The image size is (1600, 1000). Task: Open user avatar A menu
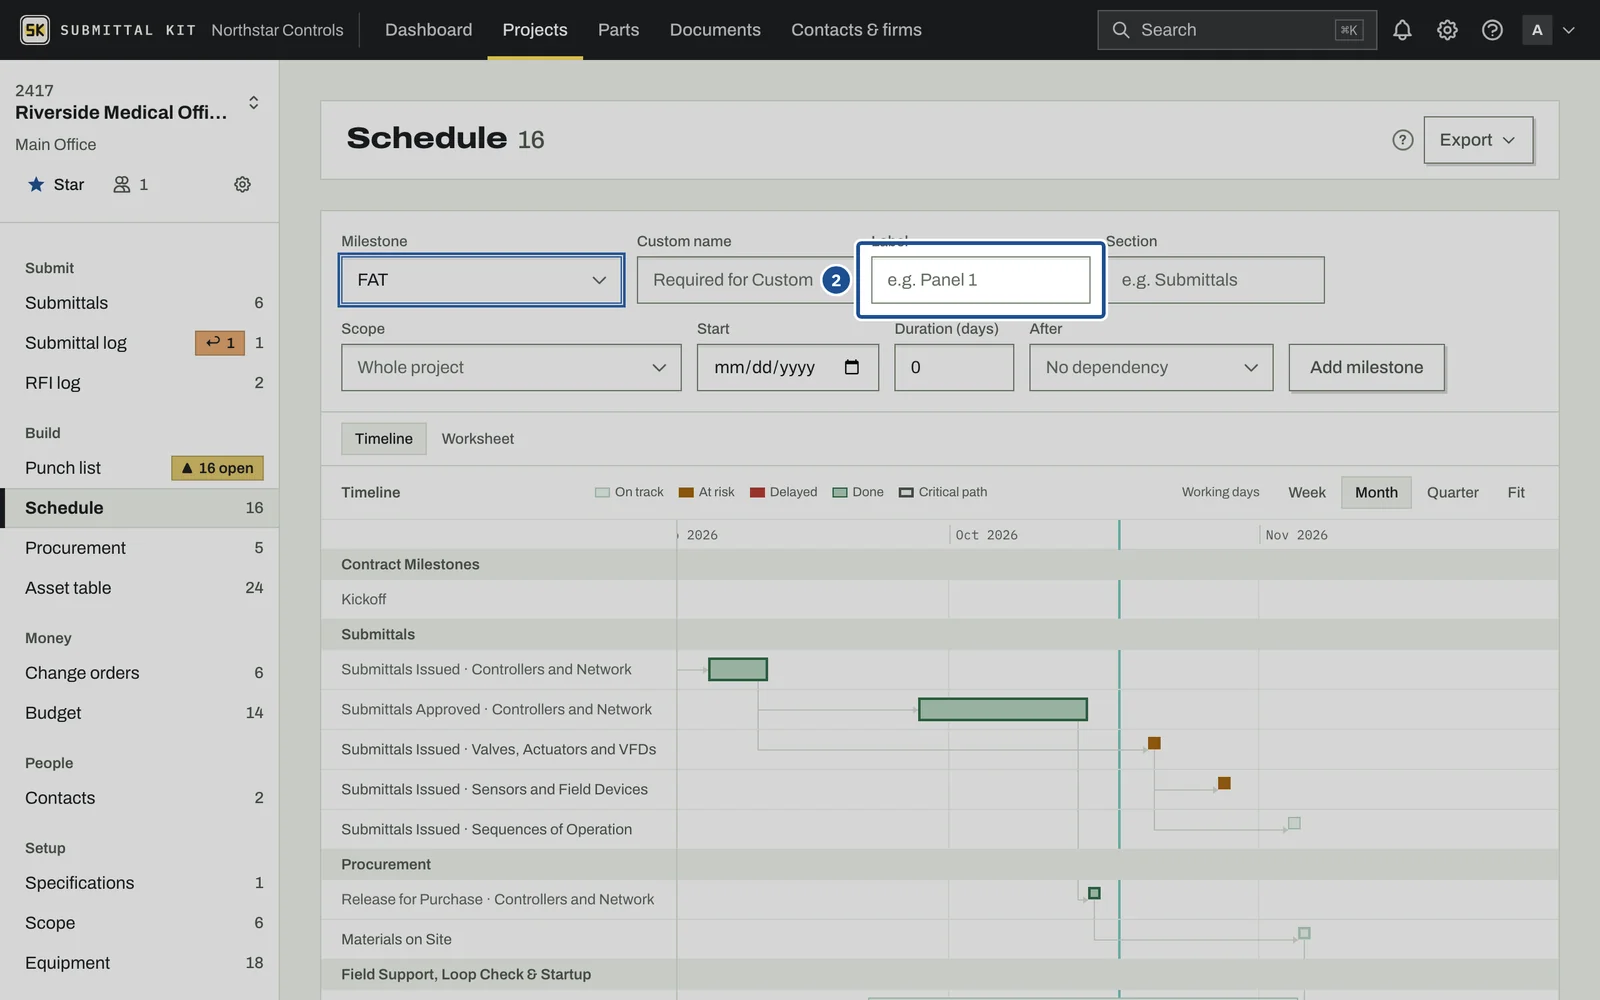[1549, 30]
